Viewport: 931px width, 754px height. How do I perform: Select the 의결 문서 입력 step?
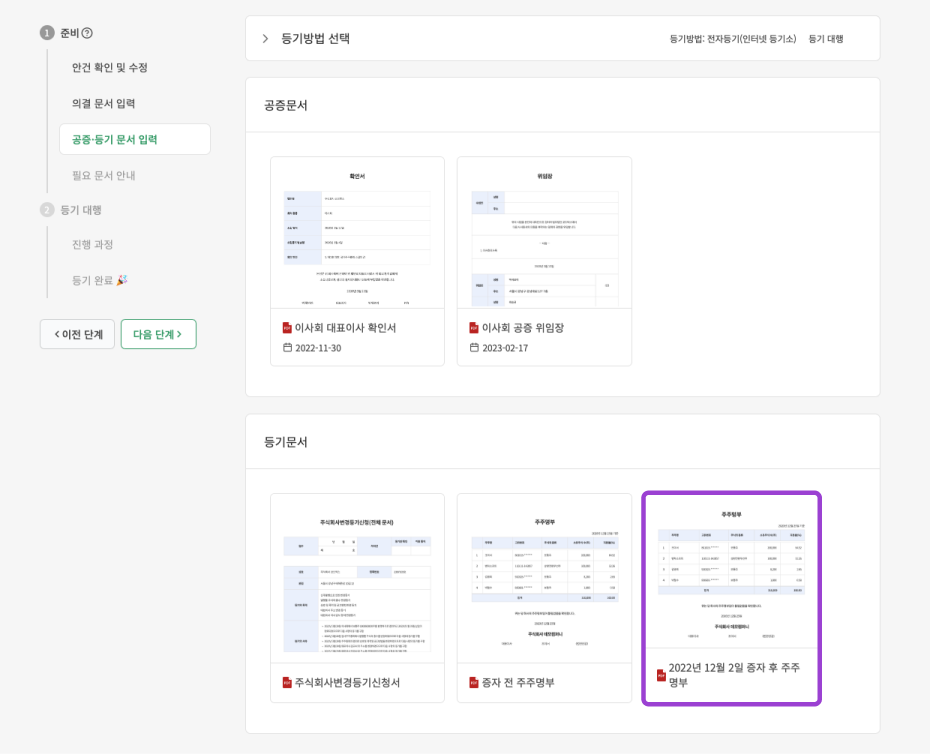[103, 103]
